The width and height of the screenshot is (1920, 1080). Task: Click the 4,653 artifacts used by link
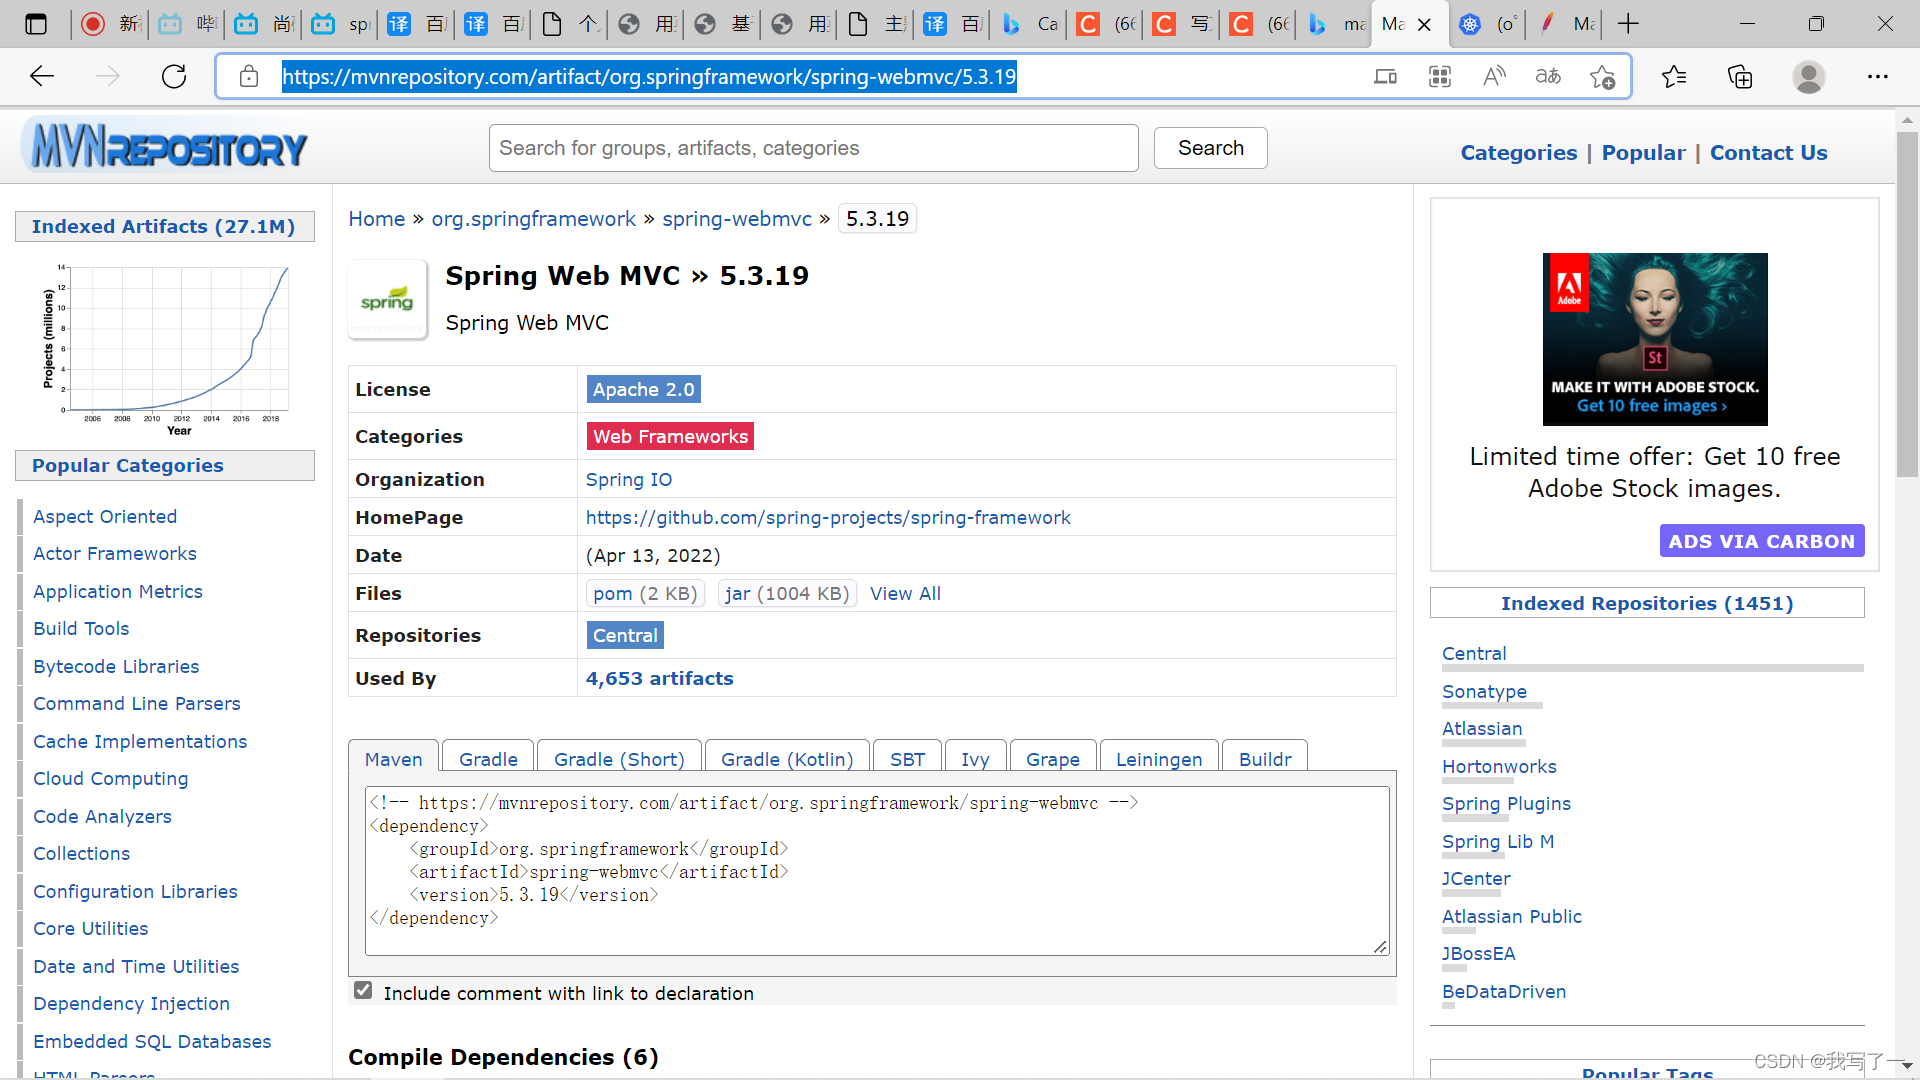point(659,678)
